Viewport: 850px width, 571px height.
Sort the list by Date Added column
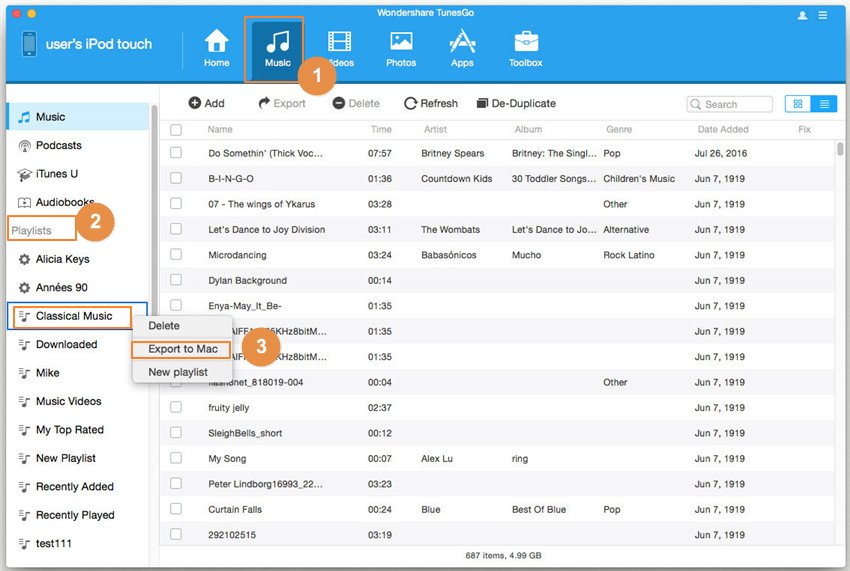pos(722,129)
